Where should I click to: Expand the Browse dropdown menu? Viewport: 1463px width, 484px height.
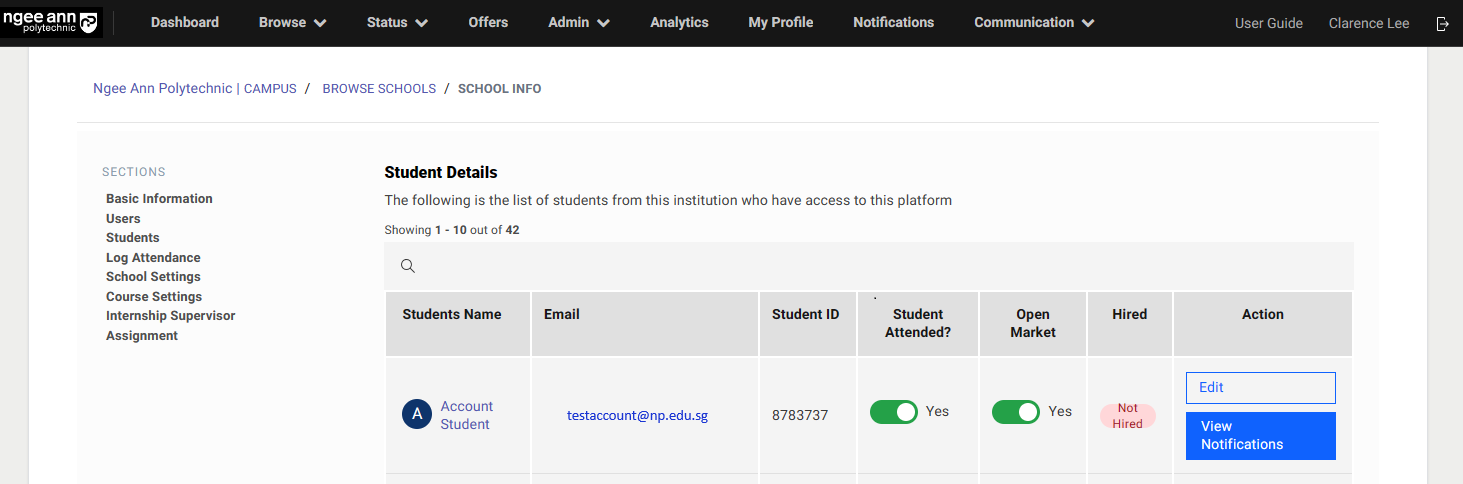(292, 22)
